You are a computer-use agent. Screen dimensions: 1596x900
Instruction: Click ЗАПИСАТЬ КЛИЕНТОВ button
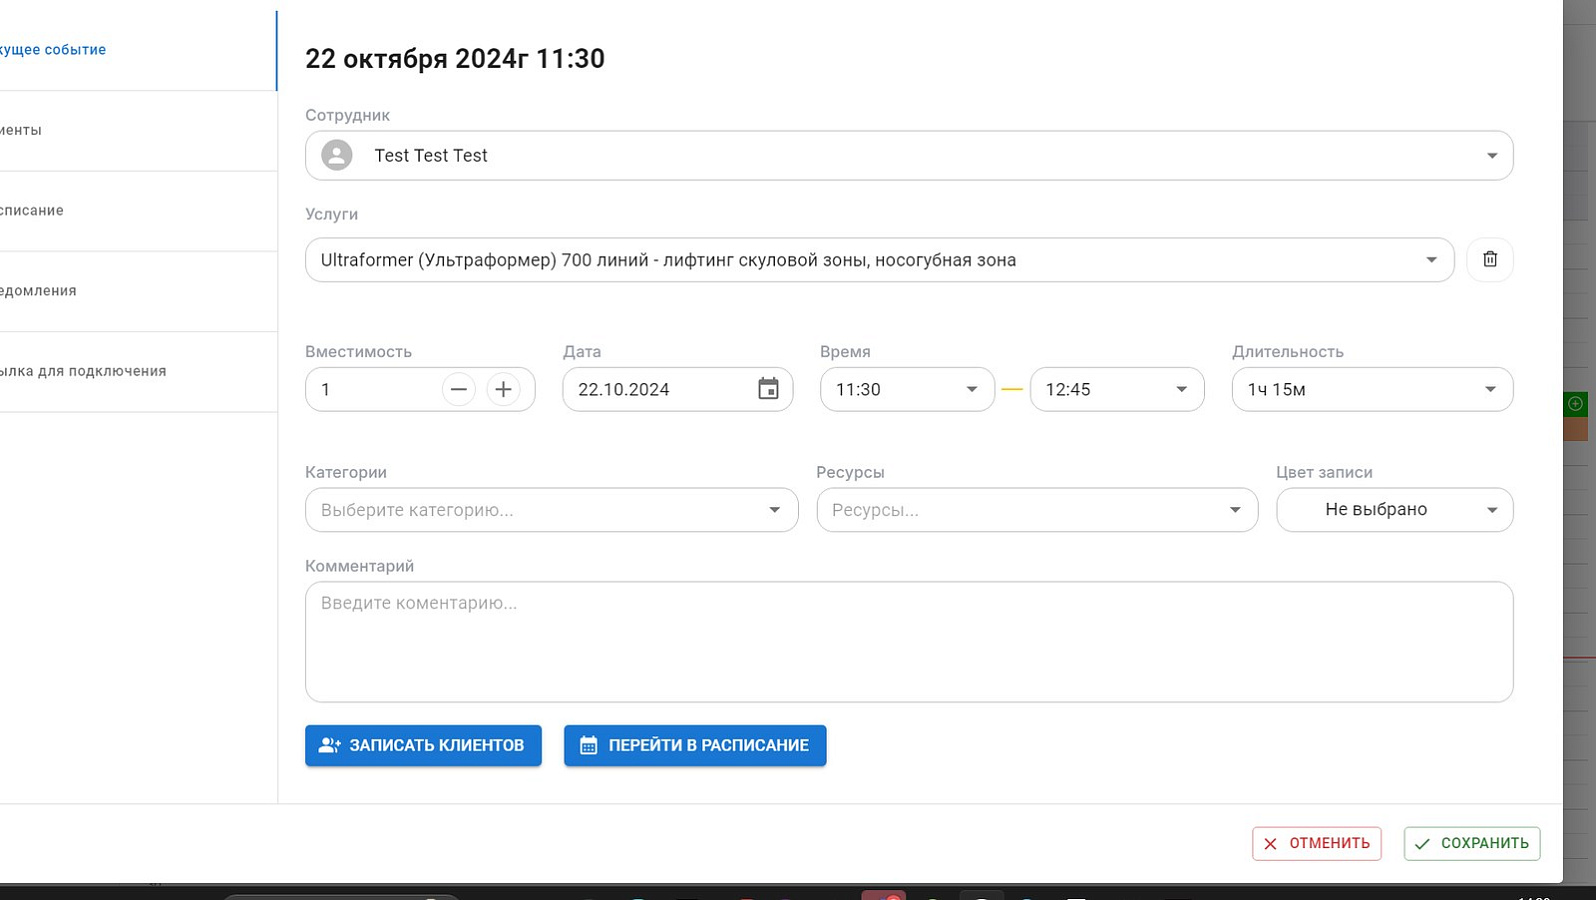click(x=423, y=745)
